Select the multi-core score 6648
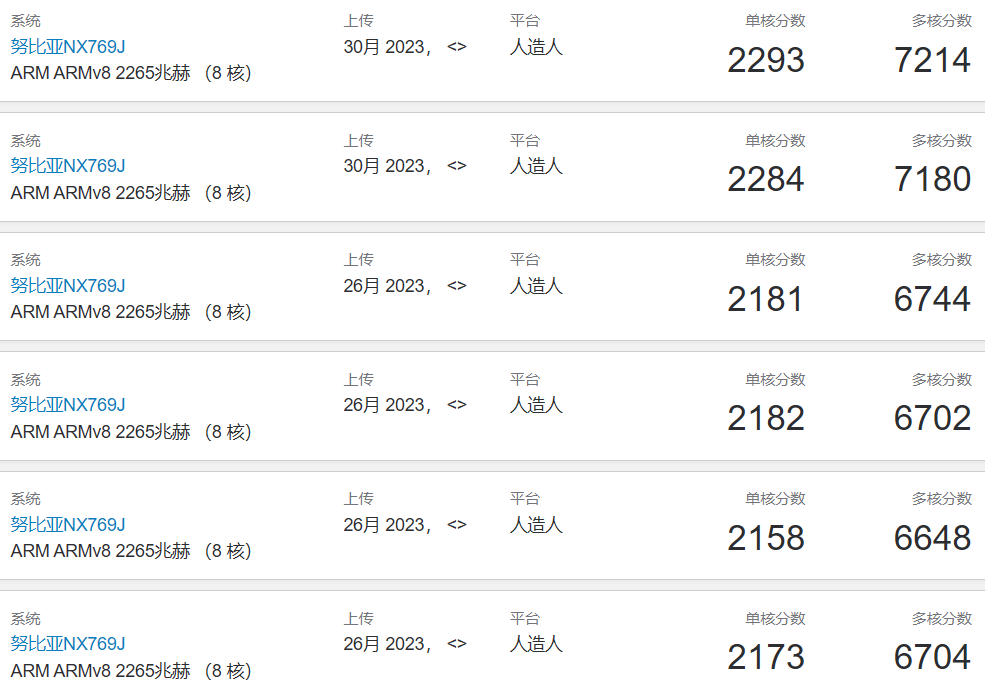Viewport: 985px width, 686px height. click(932, 539)
